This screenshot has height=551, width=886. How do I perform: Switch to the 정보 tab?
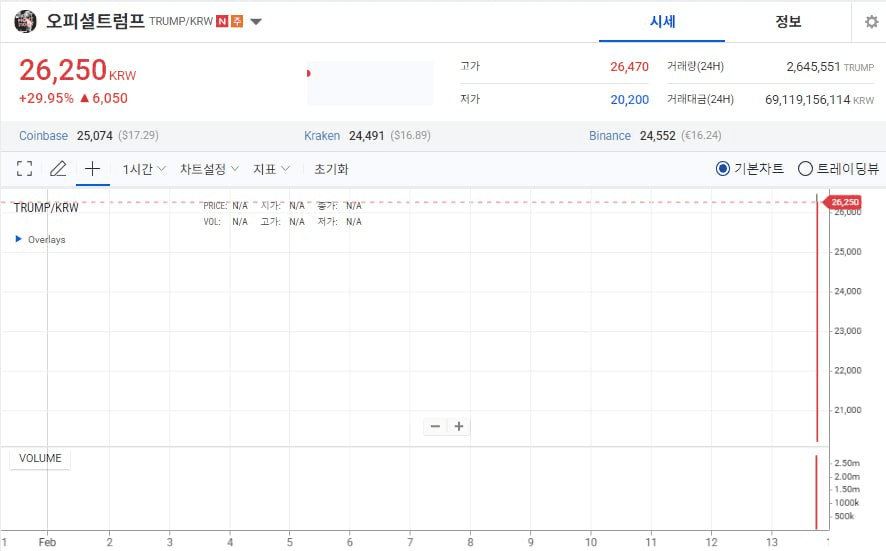point(788,21)
